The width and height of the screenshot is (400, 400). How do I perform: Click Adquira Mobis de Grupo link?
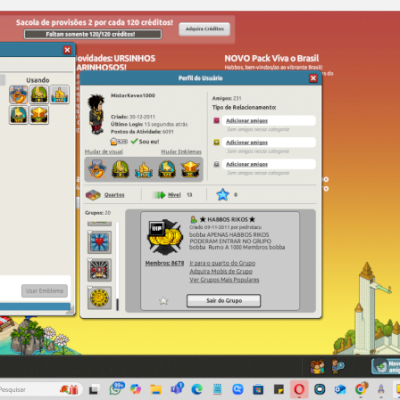[221, 271]
